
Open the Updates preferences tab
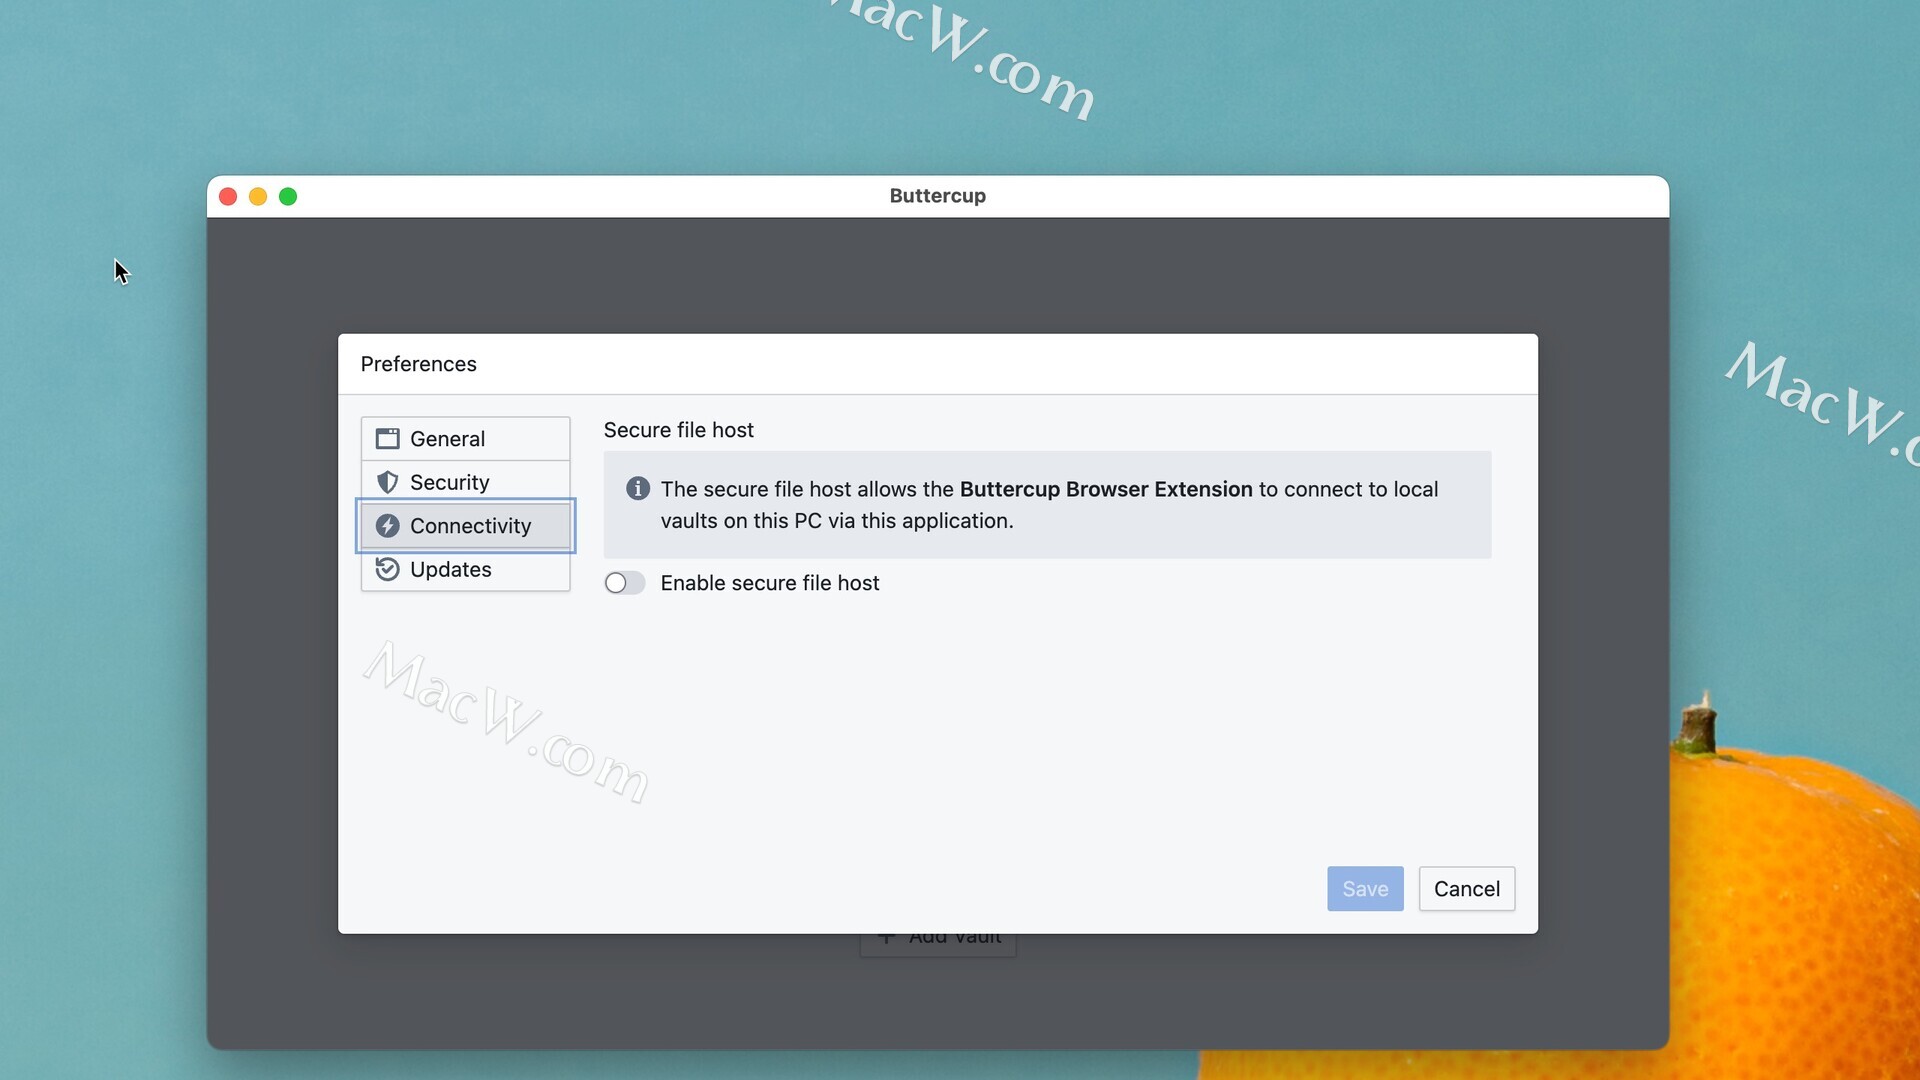coord(466,569)
